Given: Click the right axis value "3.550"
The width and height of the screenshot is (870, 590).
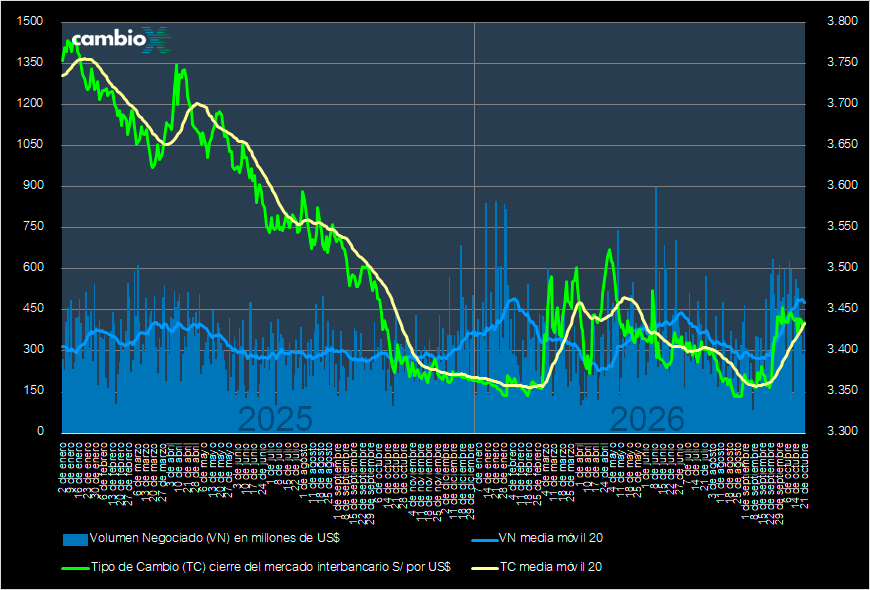Looking at the screenshot, I should (842, 227).
